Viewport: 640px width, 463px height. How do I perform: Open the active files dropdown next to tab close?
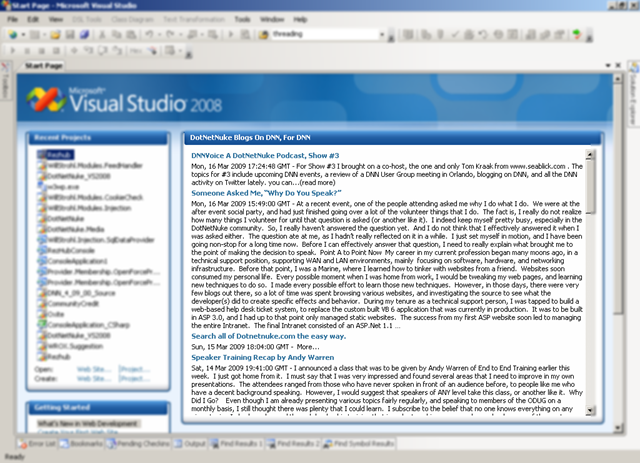(608, 65)
